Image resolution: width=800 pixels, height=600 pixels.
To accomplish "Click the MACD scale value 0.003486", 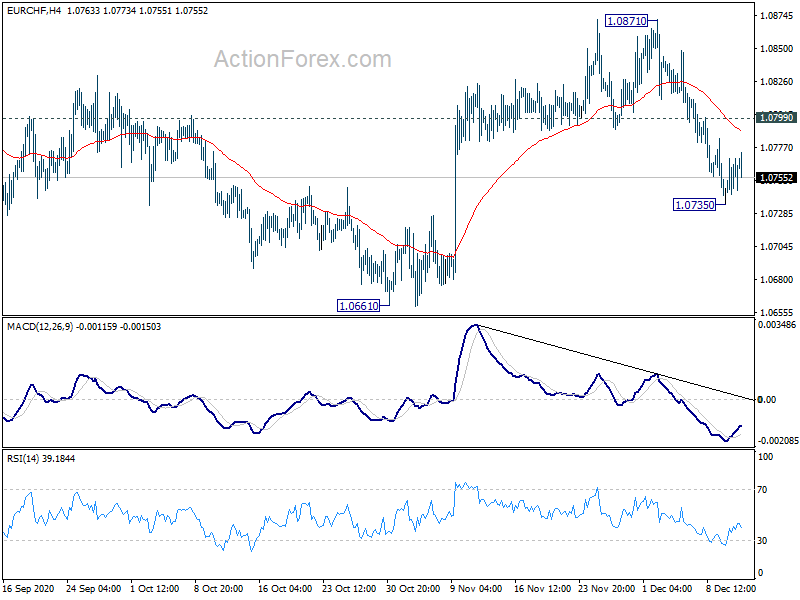I will pos(777,325).
